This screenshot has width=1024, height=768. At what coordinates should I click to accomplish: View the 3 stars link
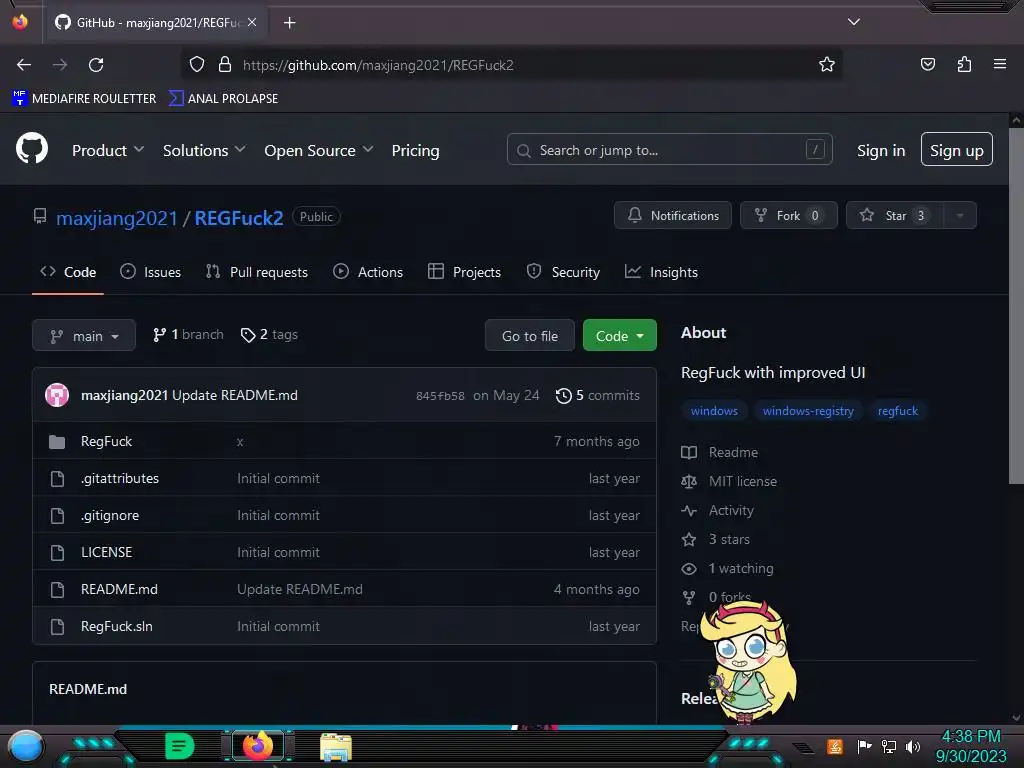716,539
